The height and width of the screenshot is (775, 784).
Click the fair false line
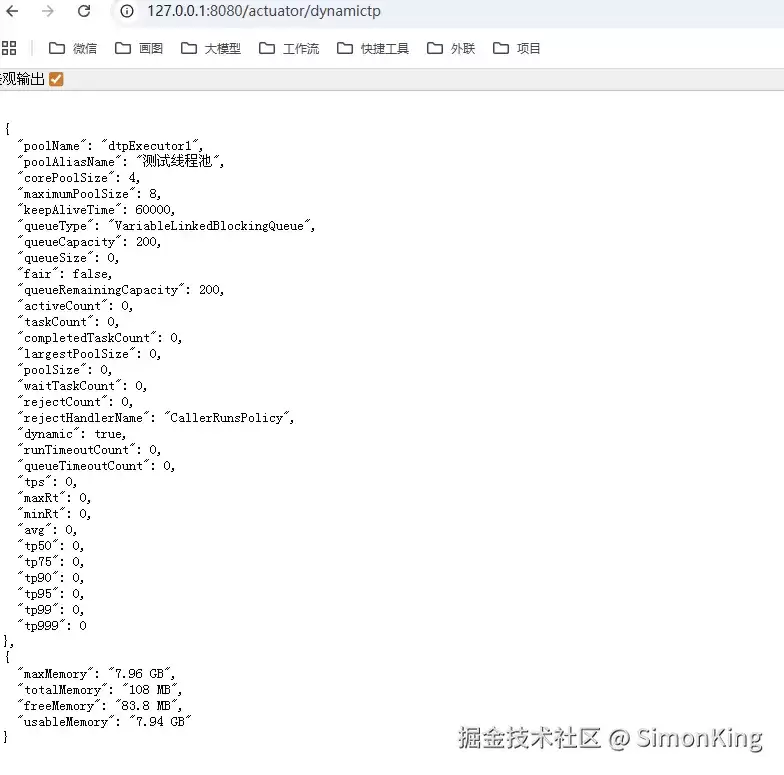click(64, 274)
